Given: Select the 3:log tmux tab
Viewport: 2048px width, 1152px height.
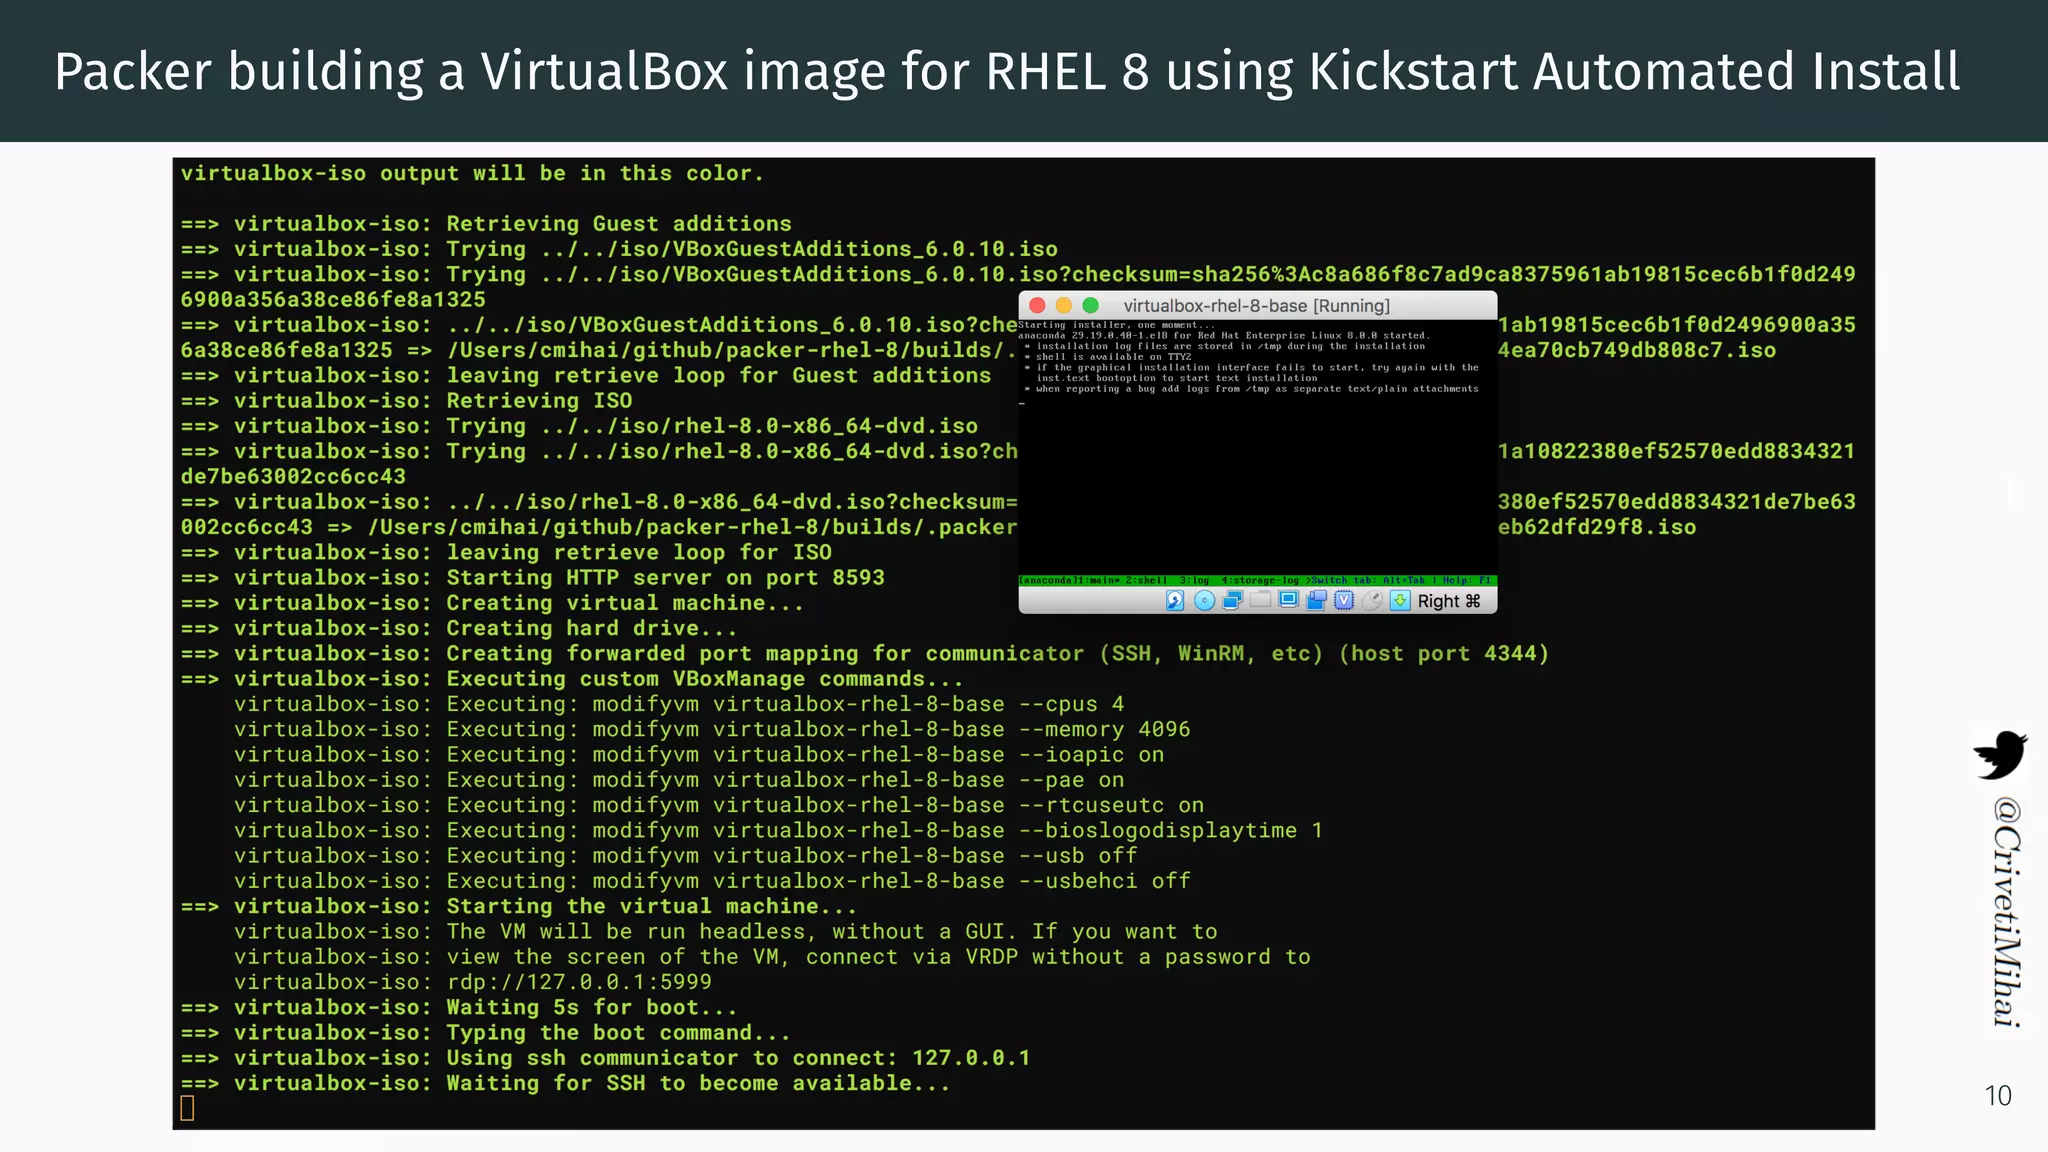Looking at the screenshot, I should 1194,580.
